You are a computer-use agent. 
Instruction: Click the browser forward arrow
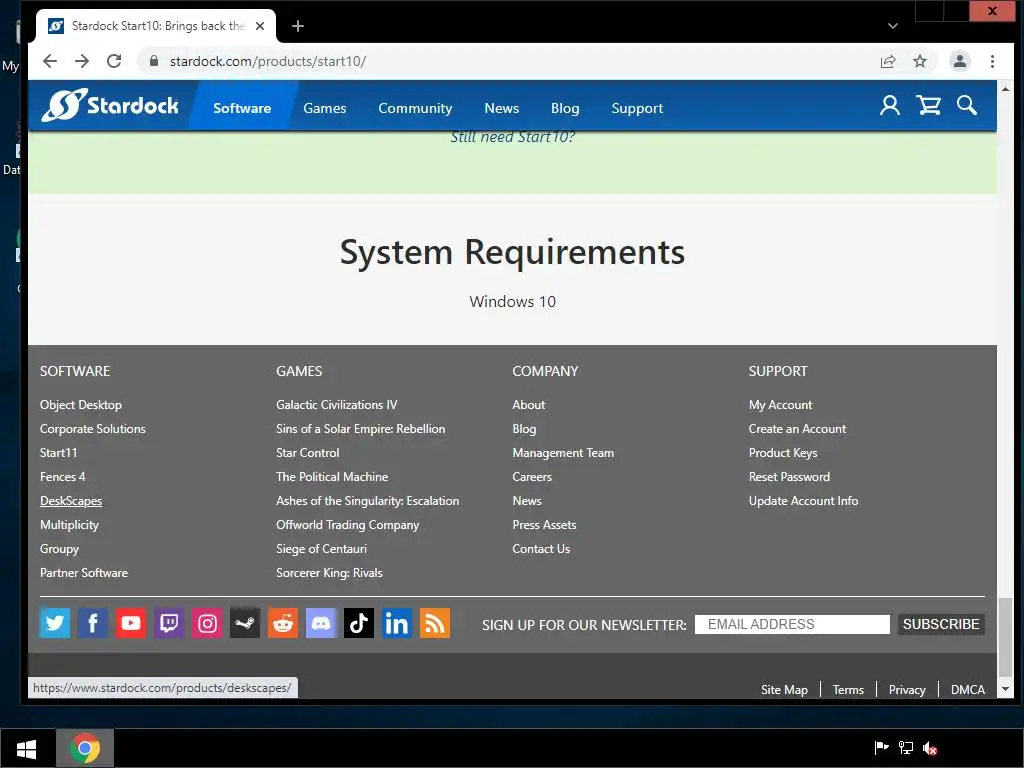82,61
